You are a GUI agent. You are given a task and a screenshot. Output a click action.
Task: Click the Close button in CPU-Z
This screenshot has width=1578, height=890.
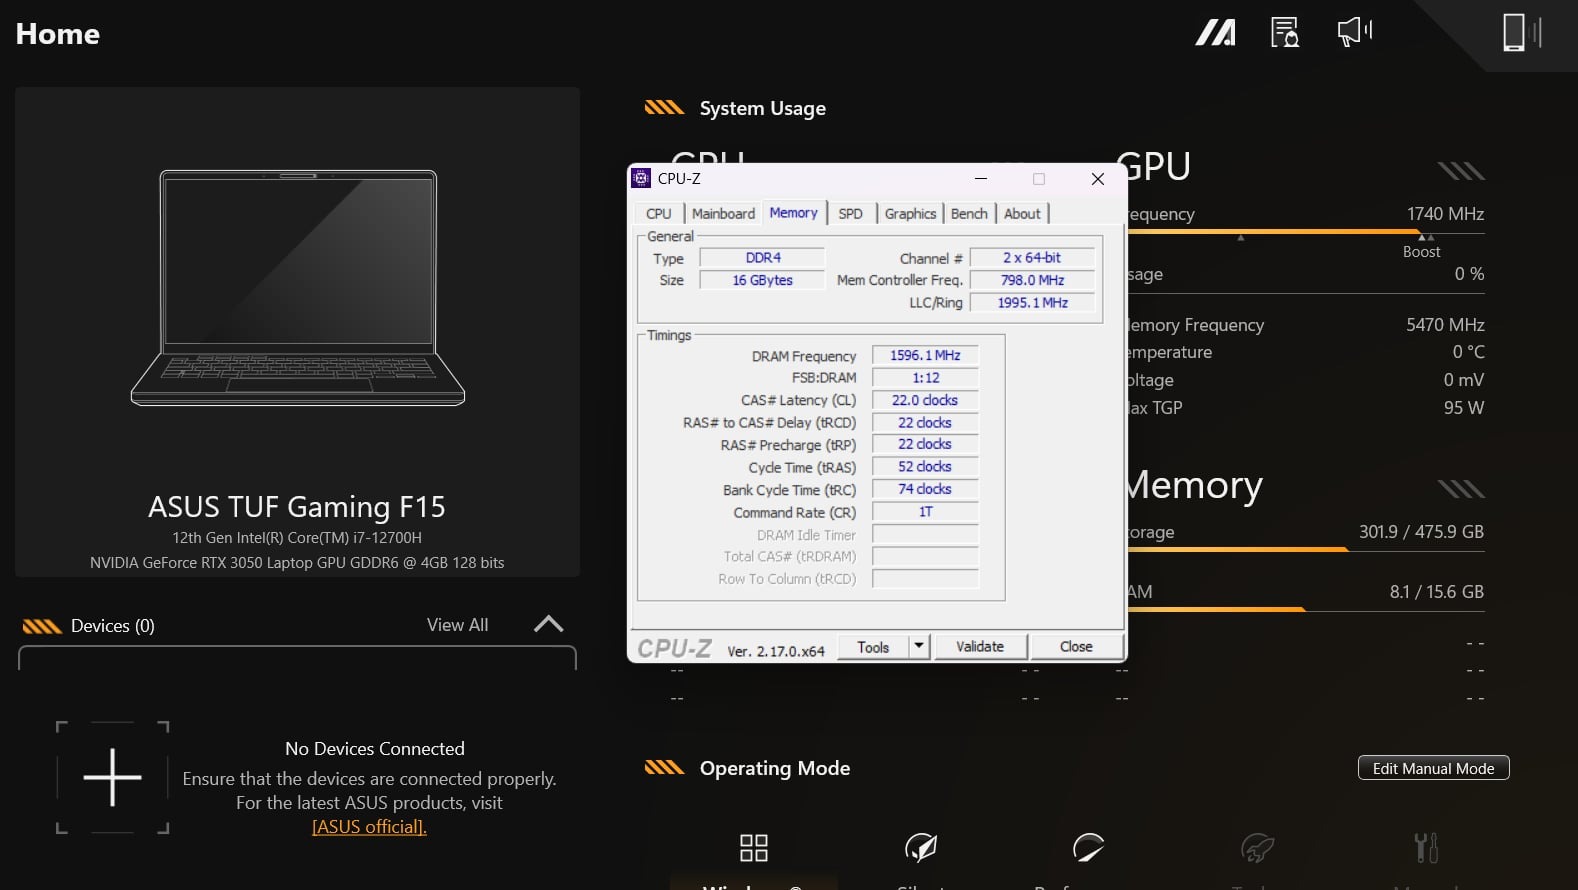tap(1076, 647)
